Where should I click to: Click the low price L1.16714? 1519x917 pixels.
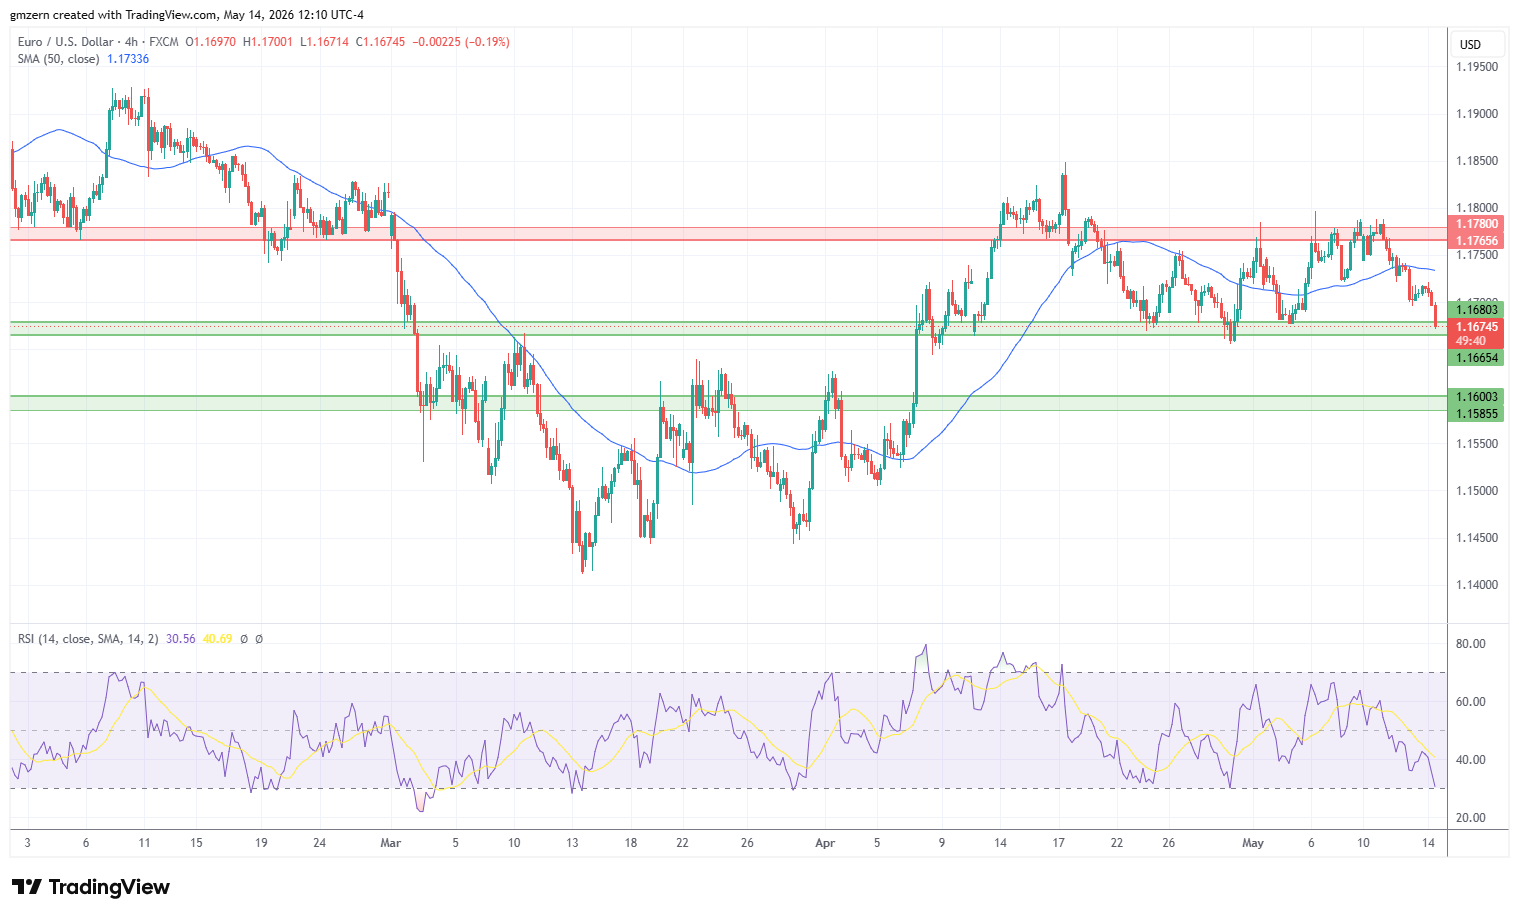point(324,42)
